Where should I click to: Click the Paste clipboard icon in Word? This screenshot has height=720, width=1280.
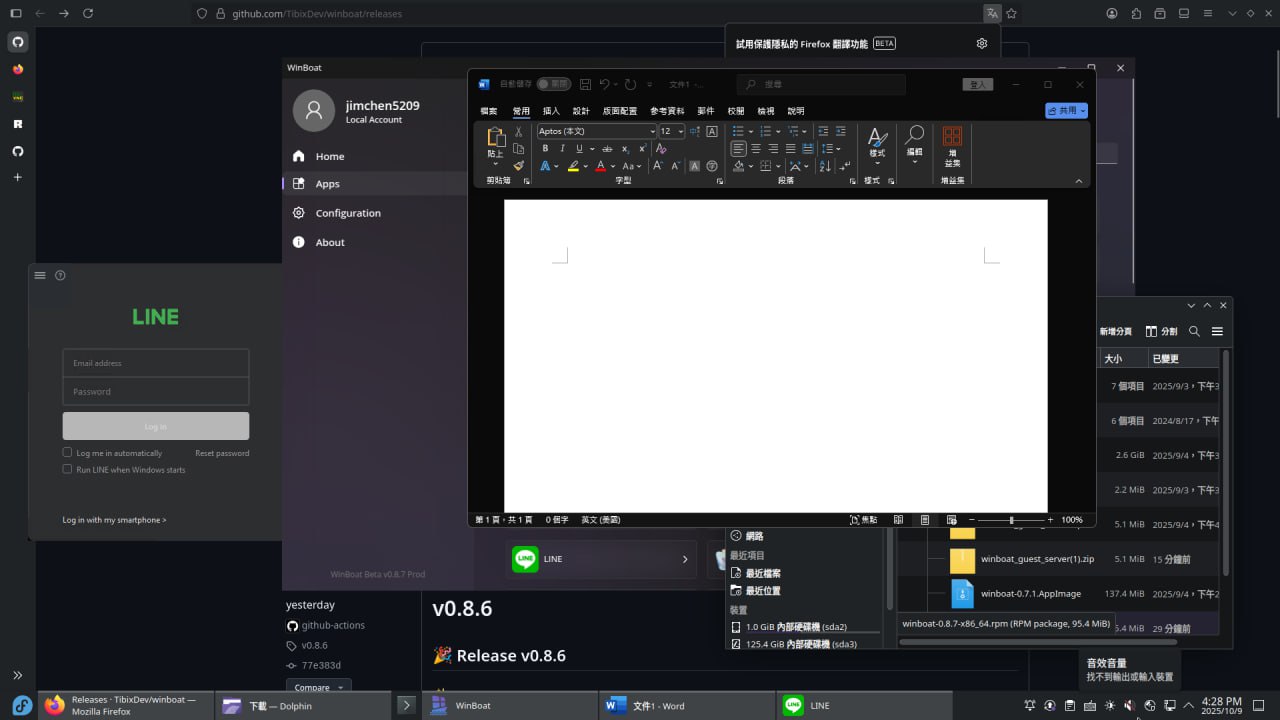[495, 141]
